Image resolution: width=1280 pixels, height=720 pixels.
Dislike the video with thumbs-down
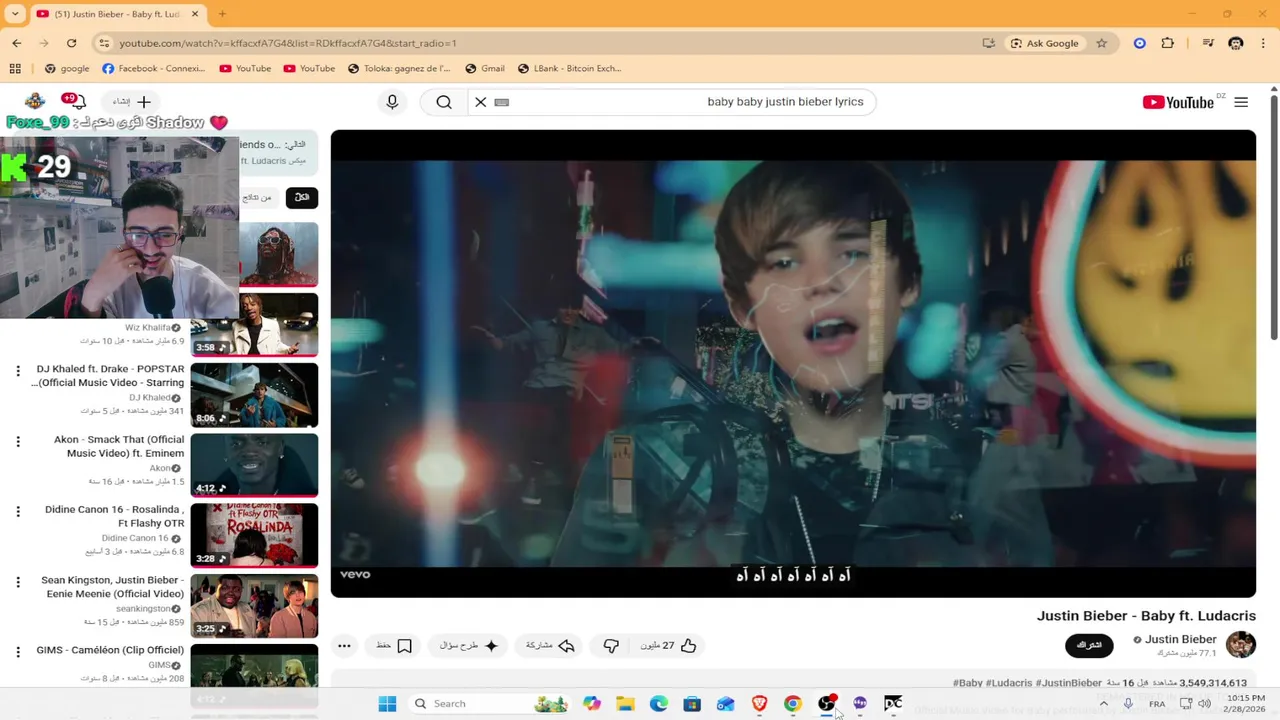[x=611, y=646]
